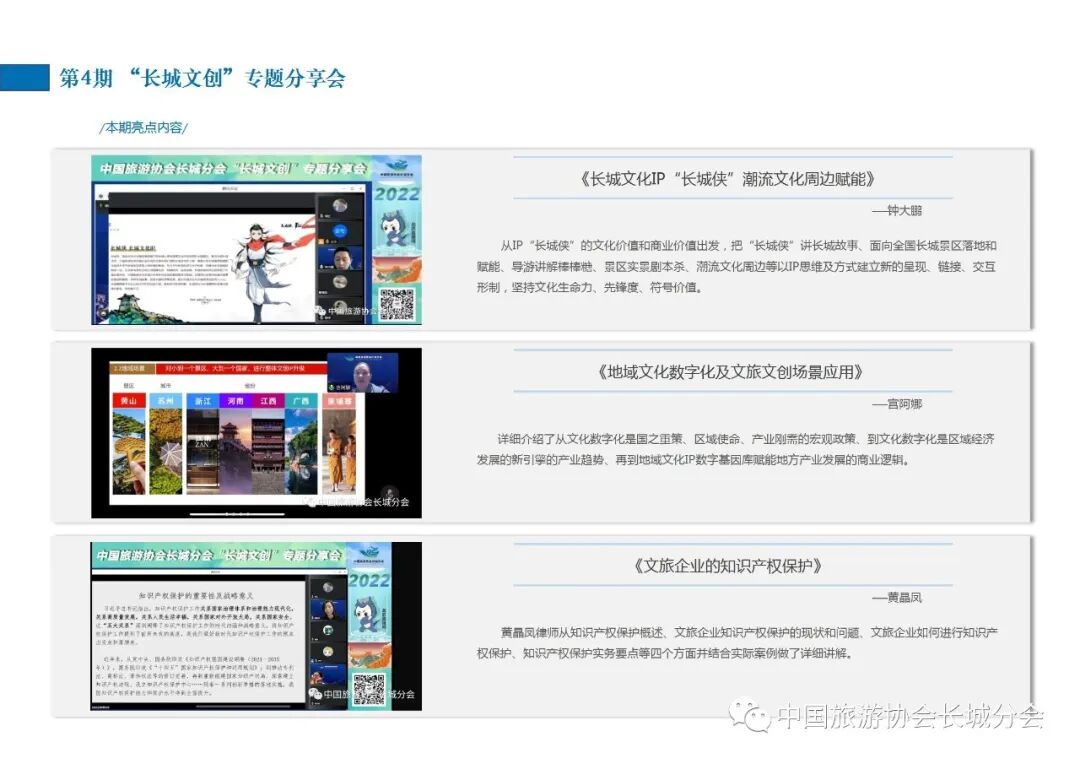The width and height of the screenshot is (1080, 764).
Task: Open the title 《地域文化数字化及文旅文创场景应用》
Action: 730,373
